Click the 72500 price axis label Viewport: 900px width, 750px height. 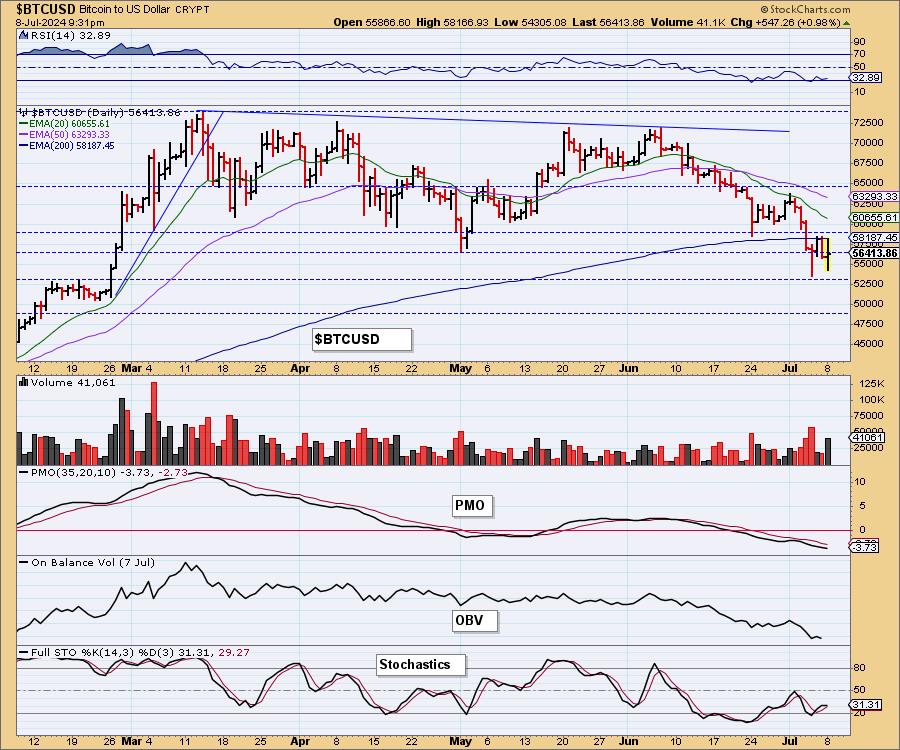pyautogui.click(x=867, y=123)
